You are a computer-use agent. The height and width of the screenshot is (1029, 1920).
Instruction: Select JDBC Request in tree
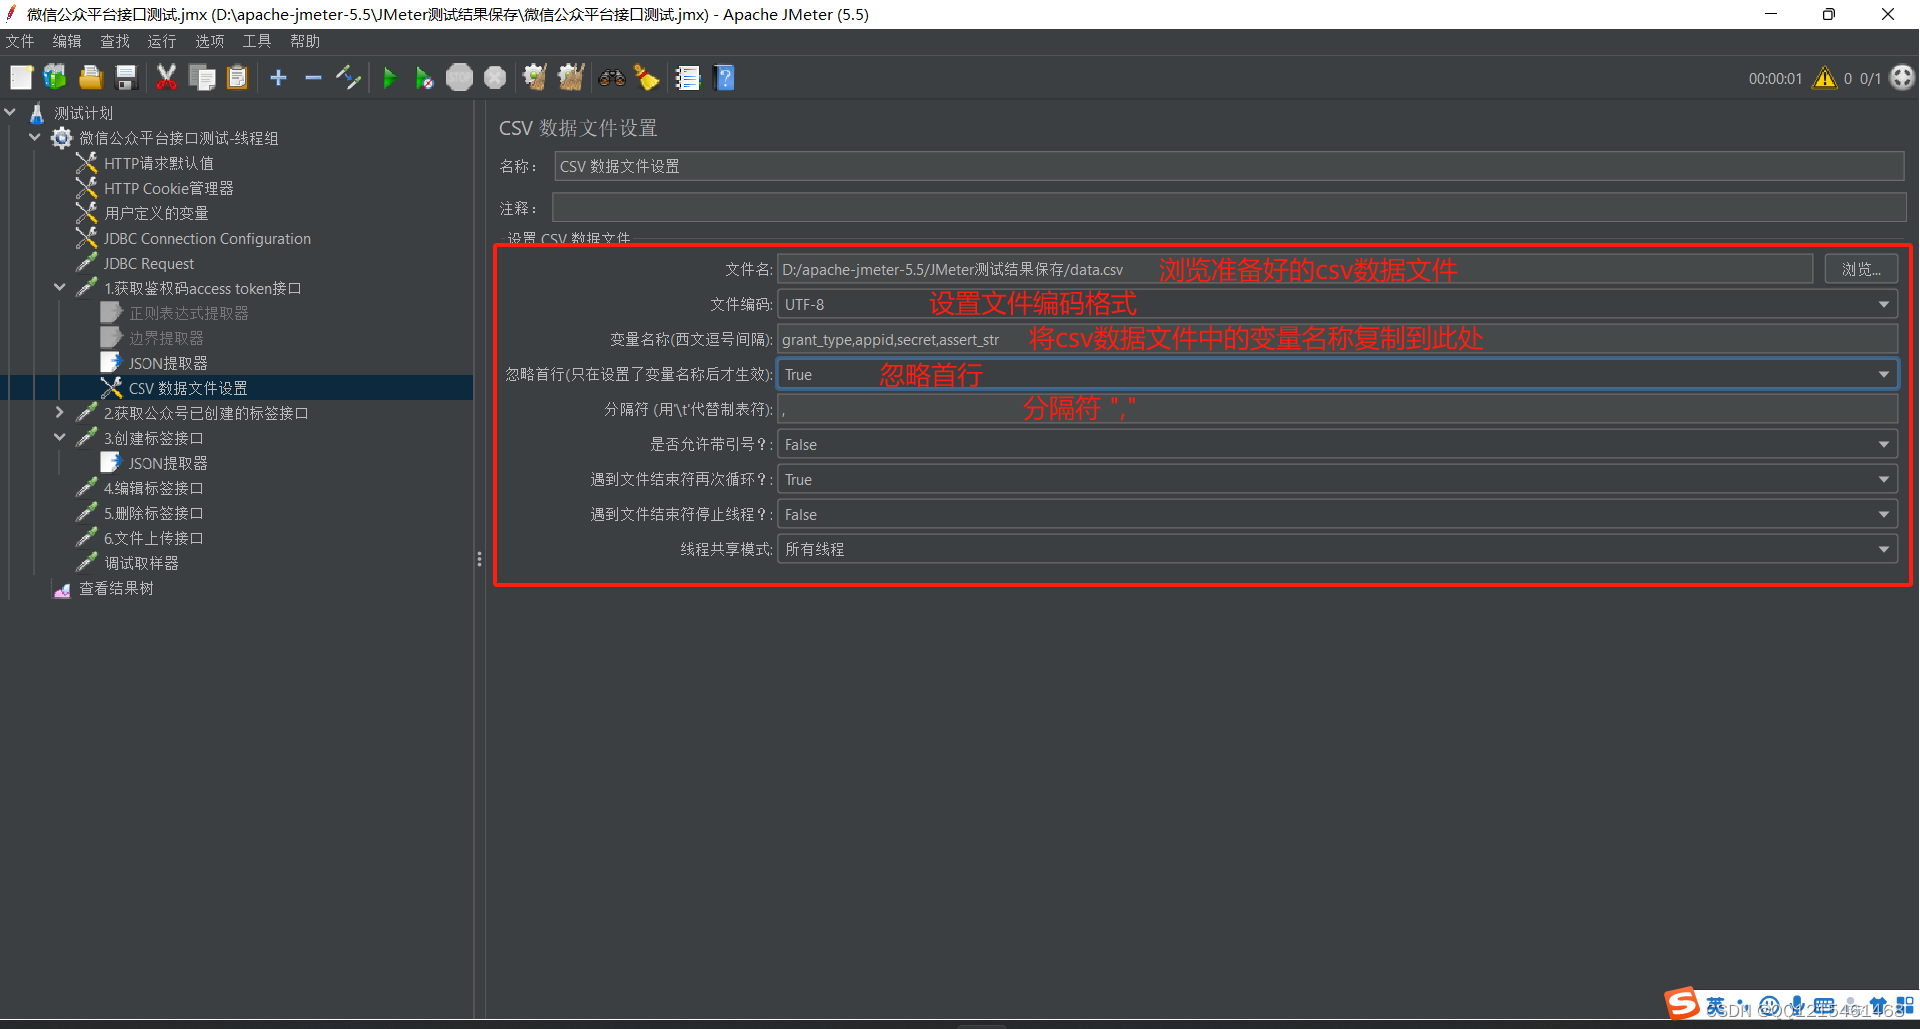click(148, 263)
